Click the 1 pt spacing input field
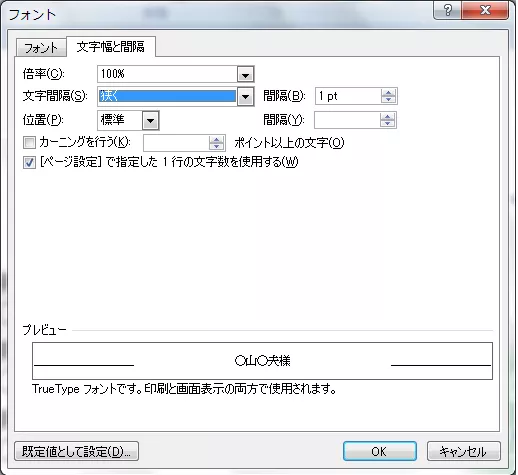518x475 pixels. click(348, 96)
